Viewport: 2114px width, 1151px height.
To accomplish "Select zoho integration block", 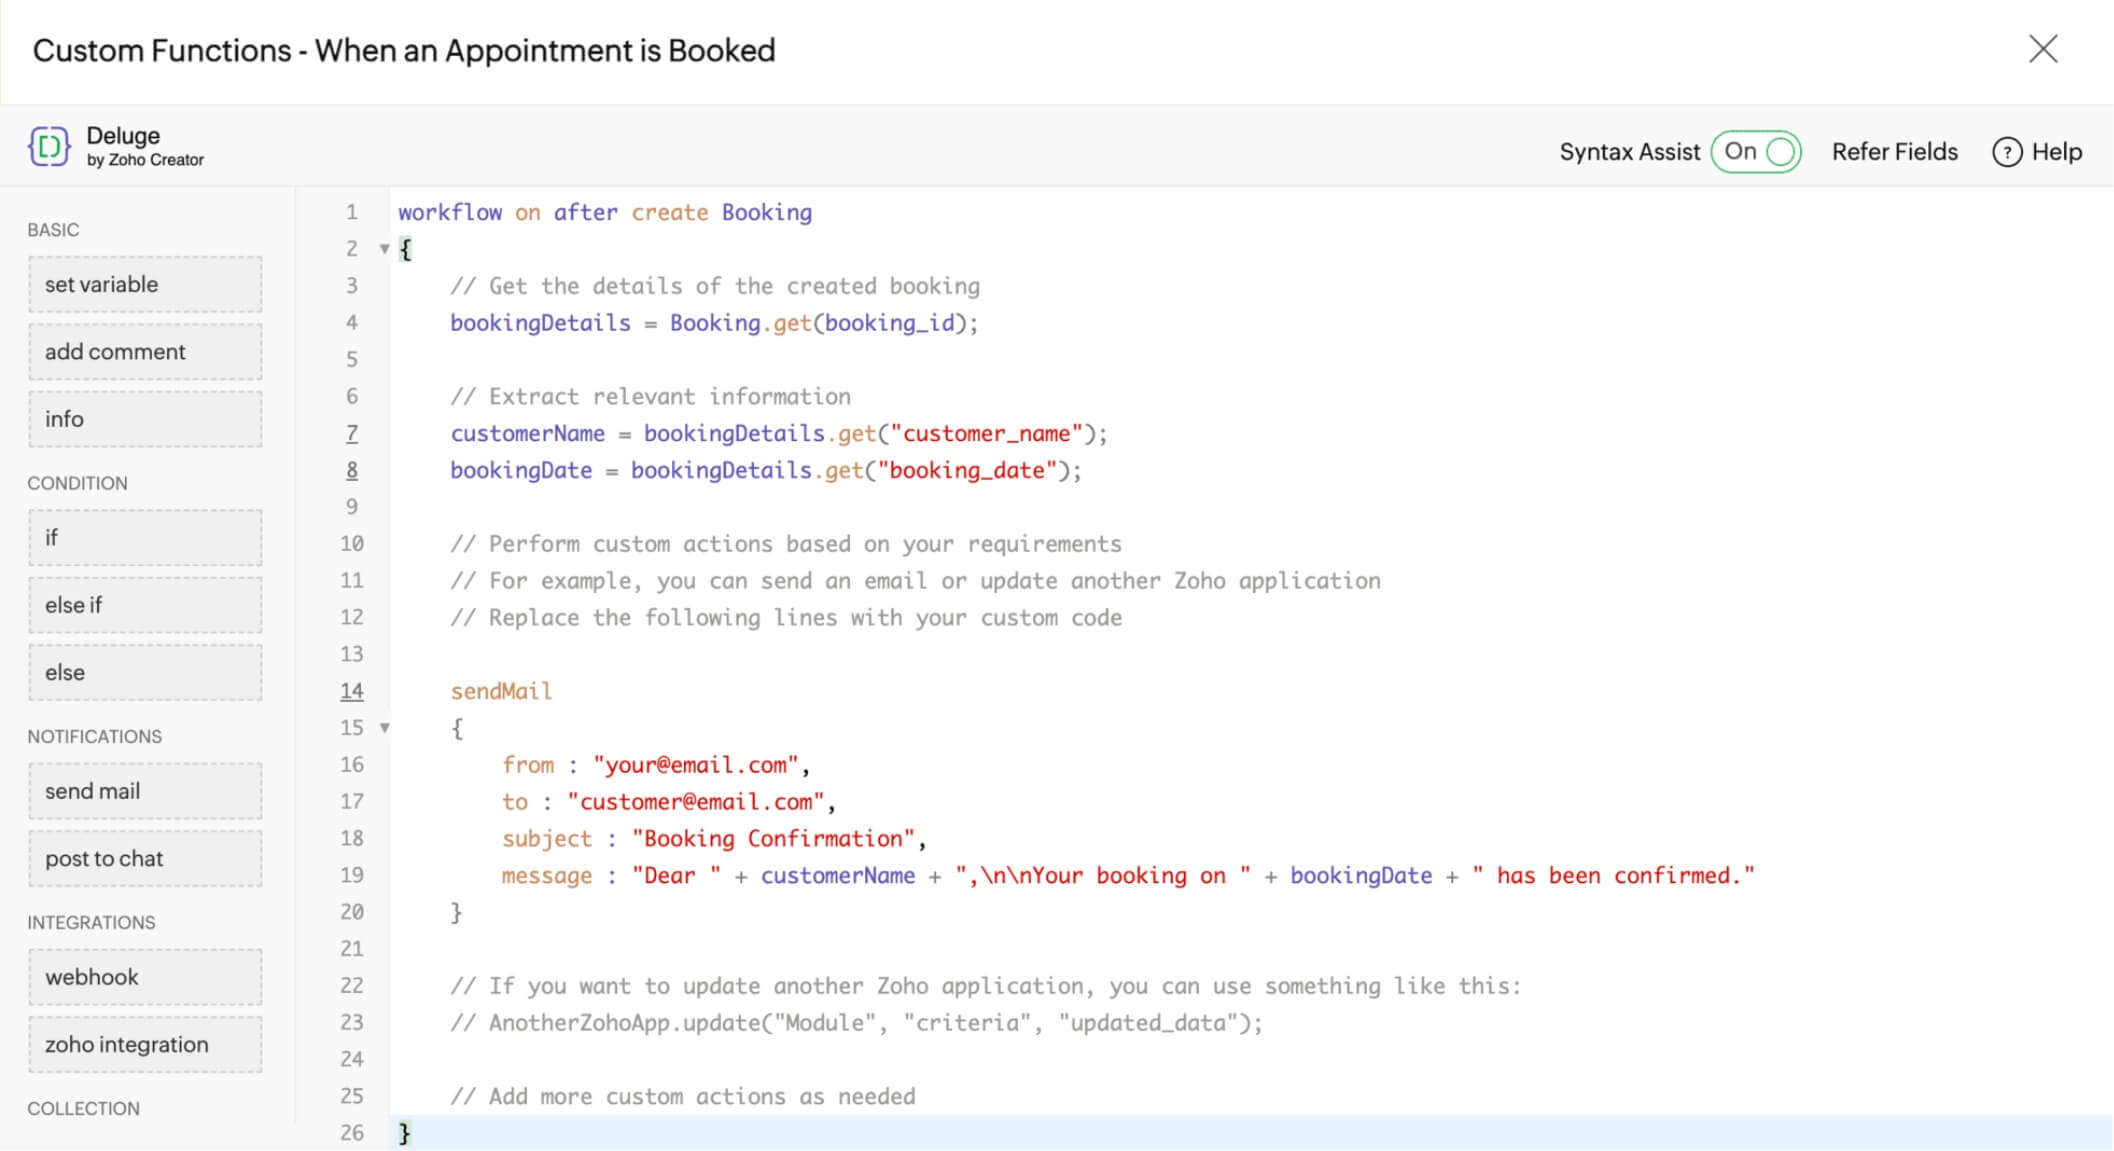I will (x=145, y=1045).
